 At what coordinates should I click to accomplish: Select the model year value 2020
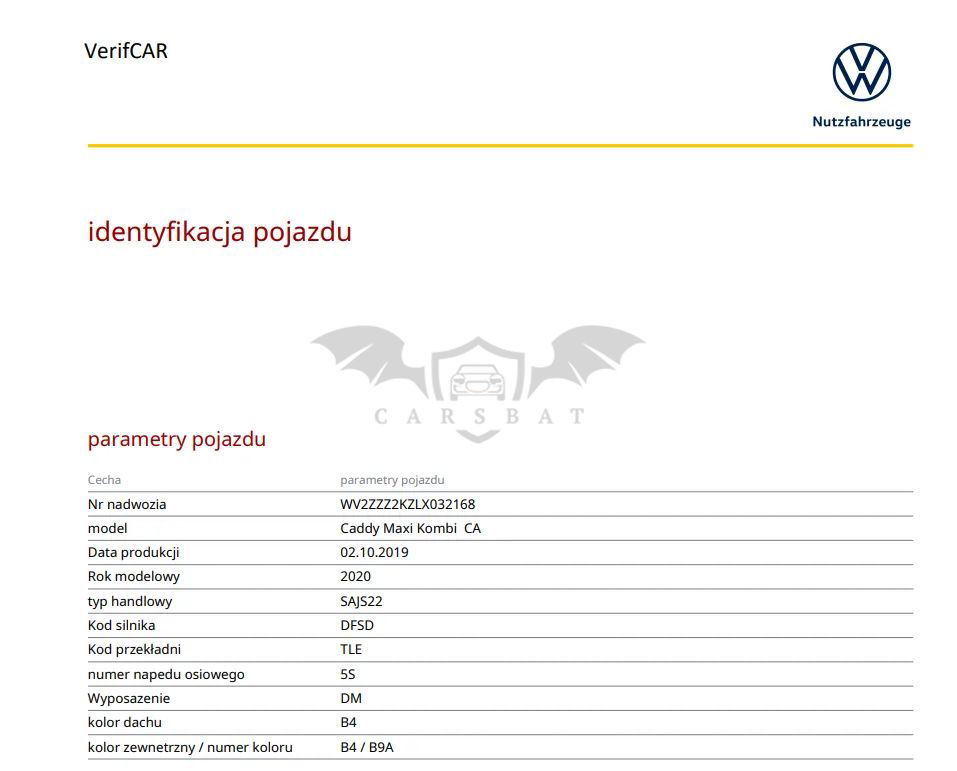pos(355,576)
